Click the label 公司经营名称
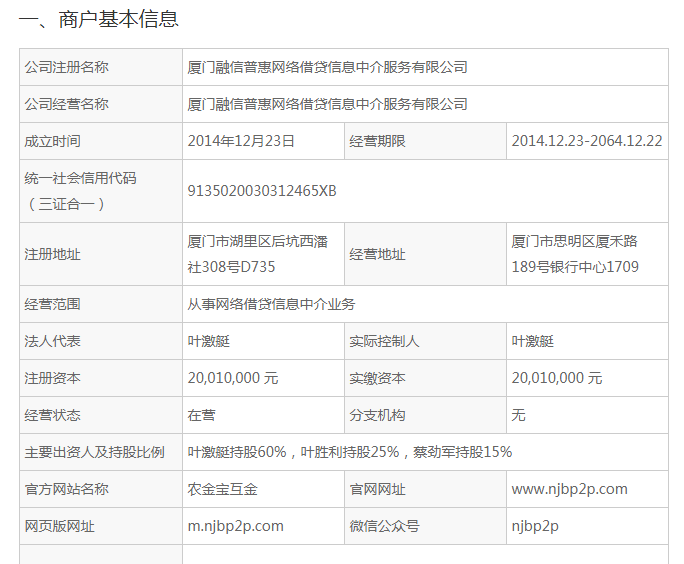Viewport: 684px width, 564px height. [66, 104]
